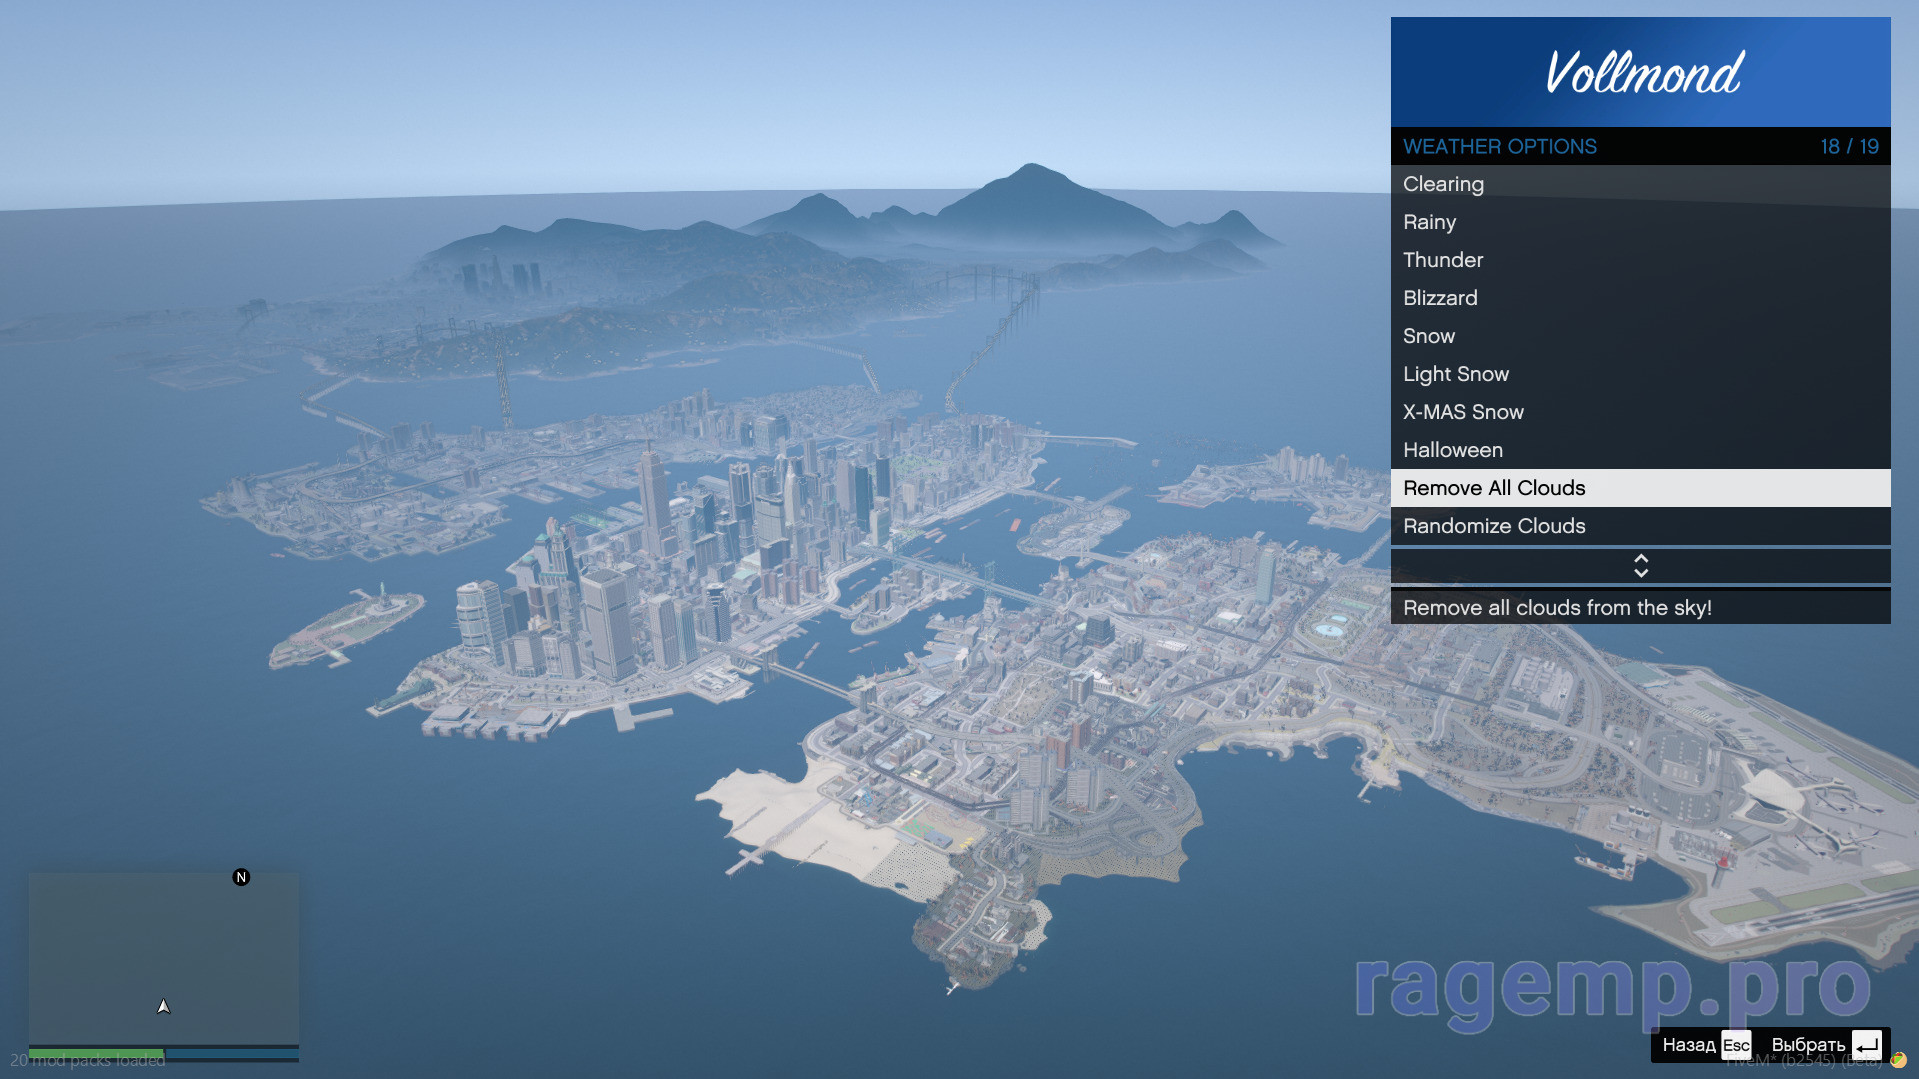Click the Выбрать select label
This screenshot has width=1919, height=1079.
[x=1808, y=1045]
